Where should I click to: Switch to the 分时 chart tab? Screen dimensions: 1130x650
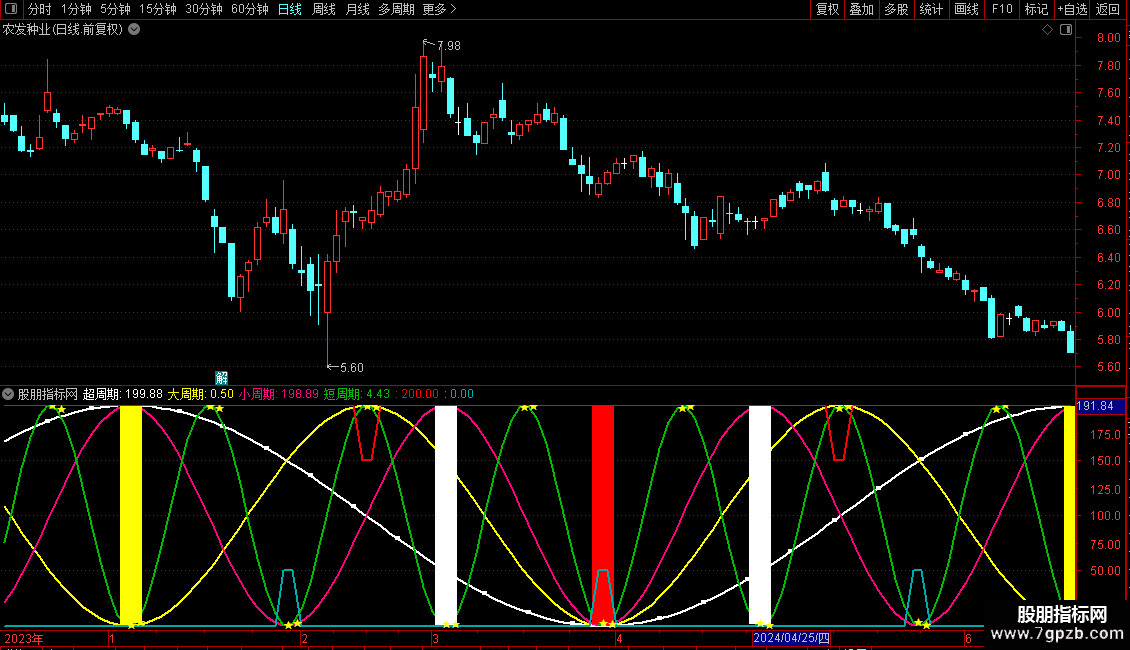(40, 9)
